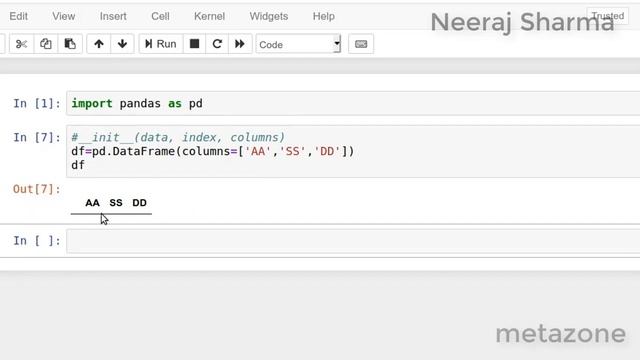Viewport: 640px width, 360px height.
Task: Interrupt the kernel stop icon
Action: pos(194,44)
